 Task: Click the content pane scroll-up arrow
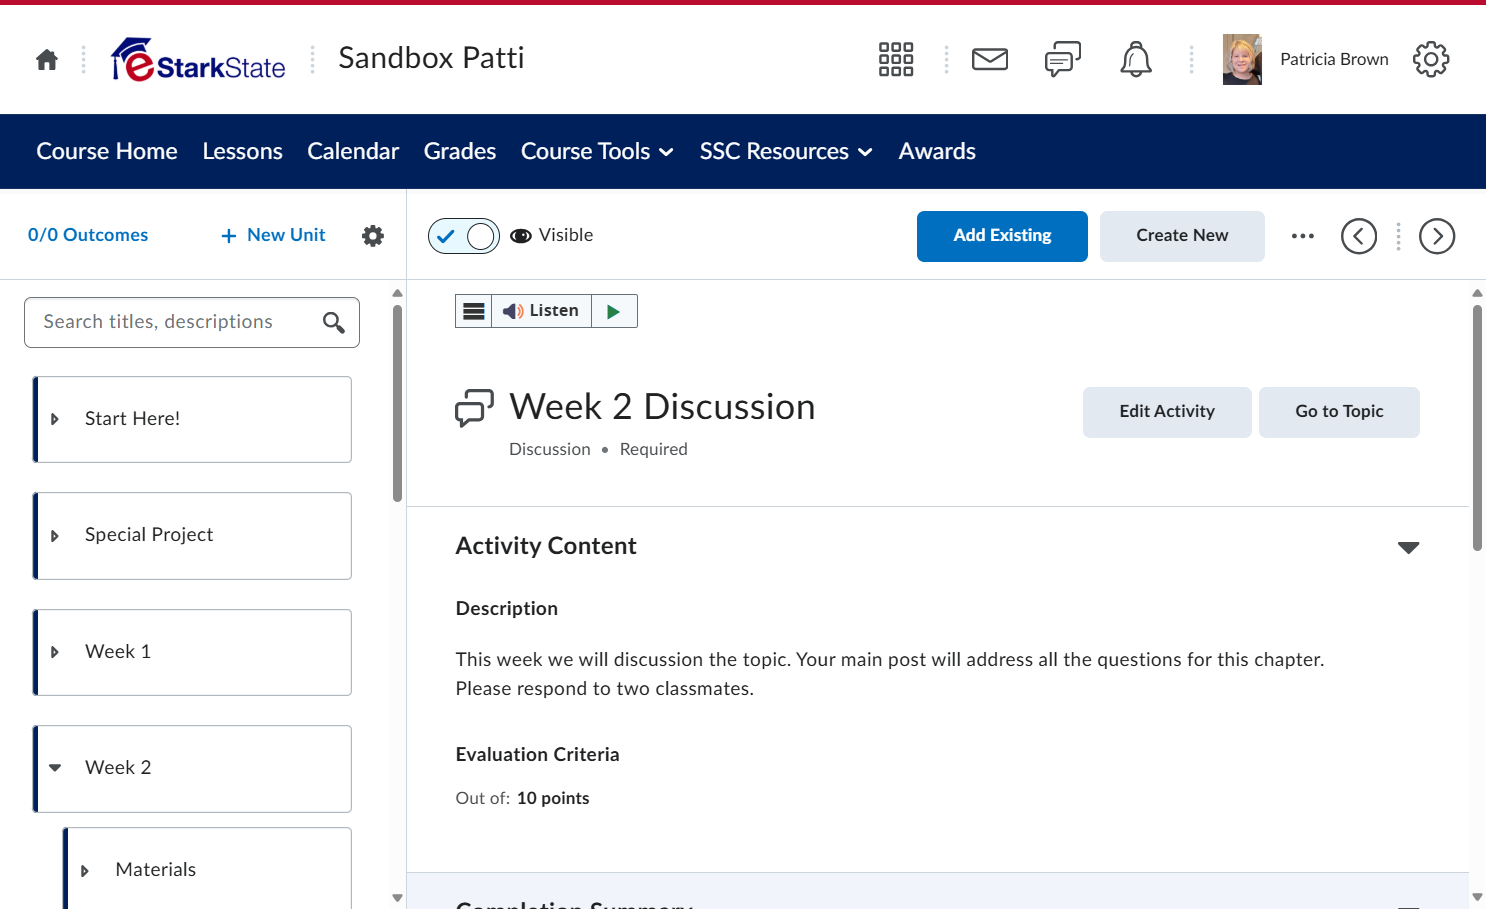[1477, 293]
